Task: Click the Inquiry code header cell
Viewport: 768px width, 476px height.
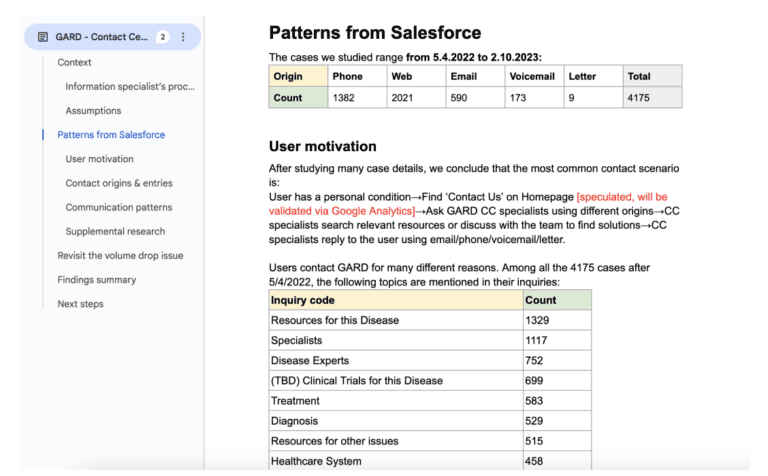Action: pyautogui.click(x=396, y=300)
